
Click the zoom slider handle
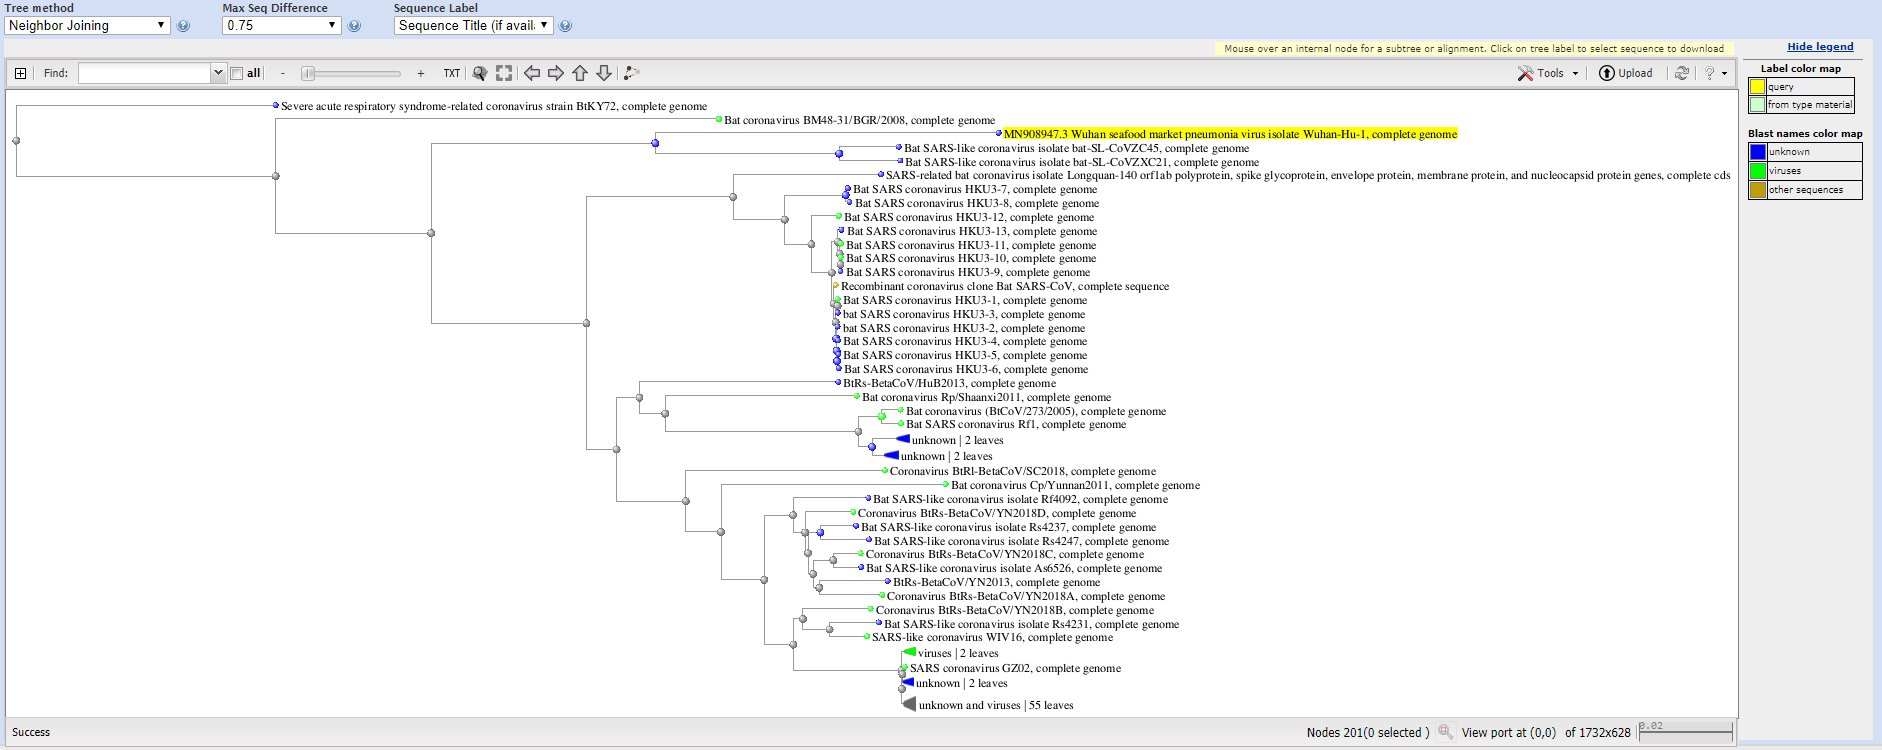309,73
